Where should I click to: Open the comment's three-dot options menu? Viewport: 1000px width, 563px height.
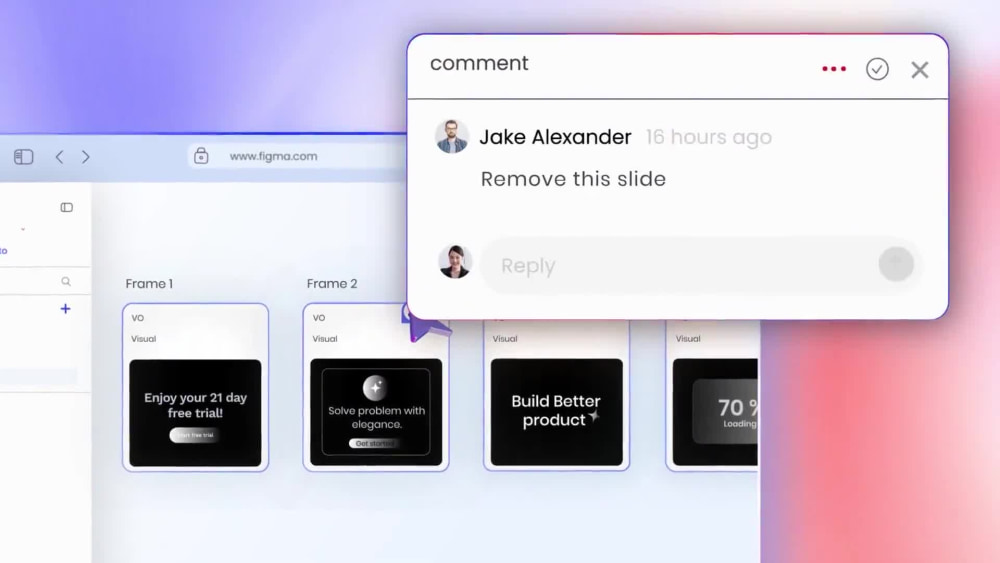834,69
